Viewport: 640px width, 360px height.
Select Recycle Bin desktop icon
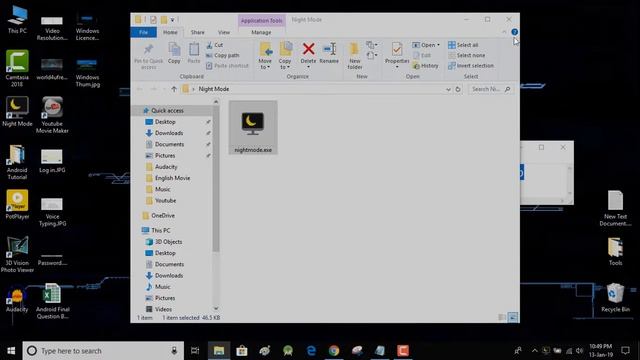click(615, 298)
